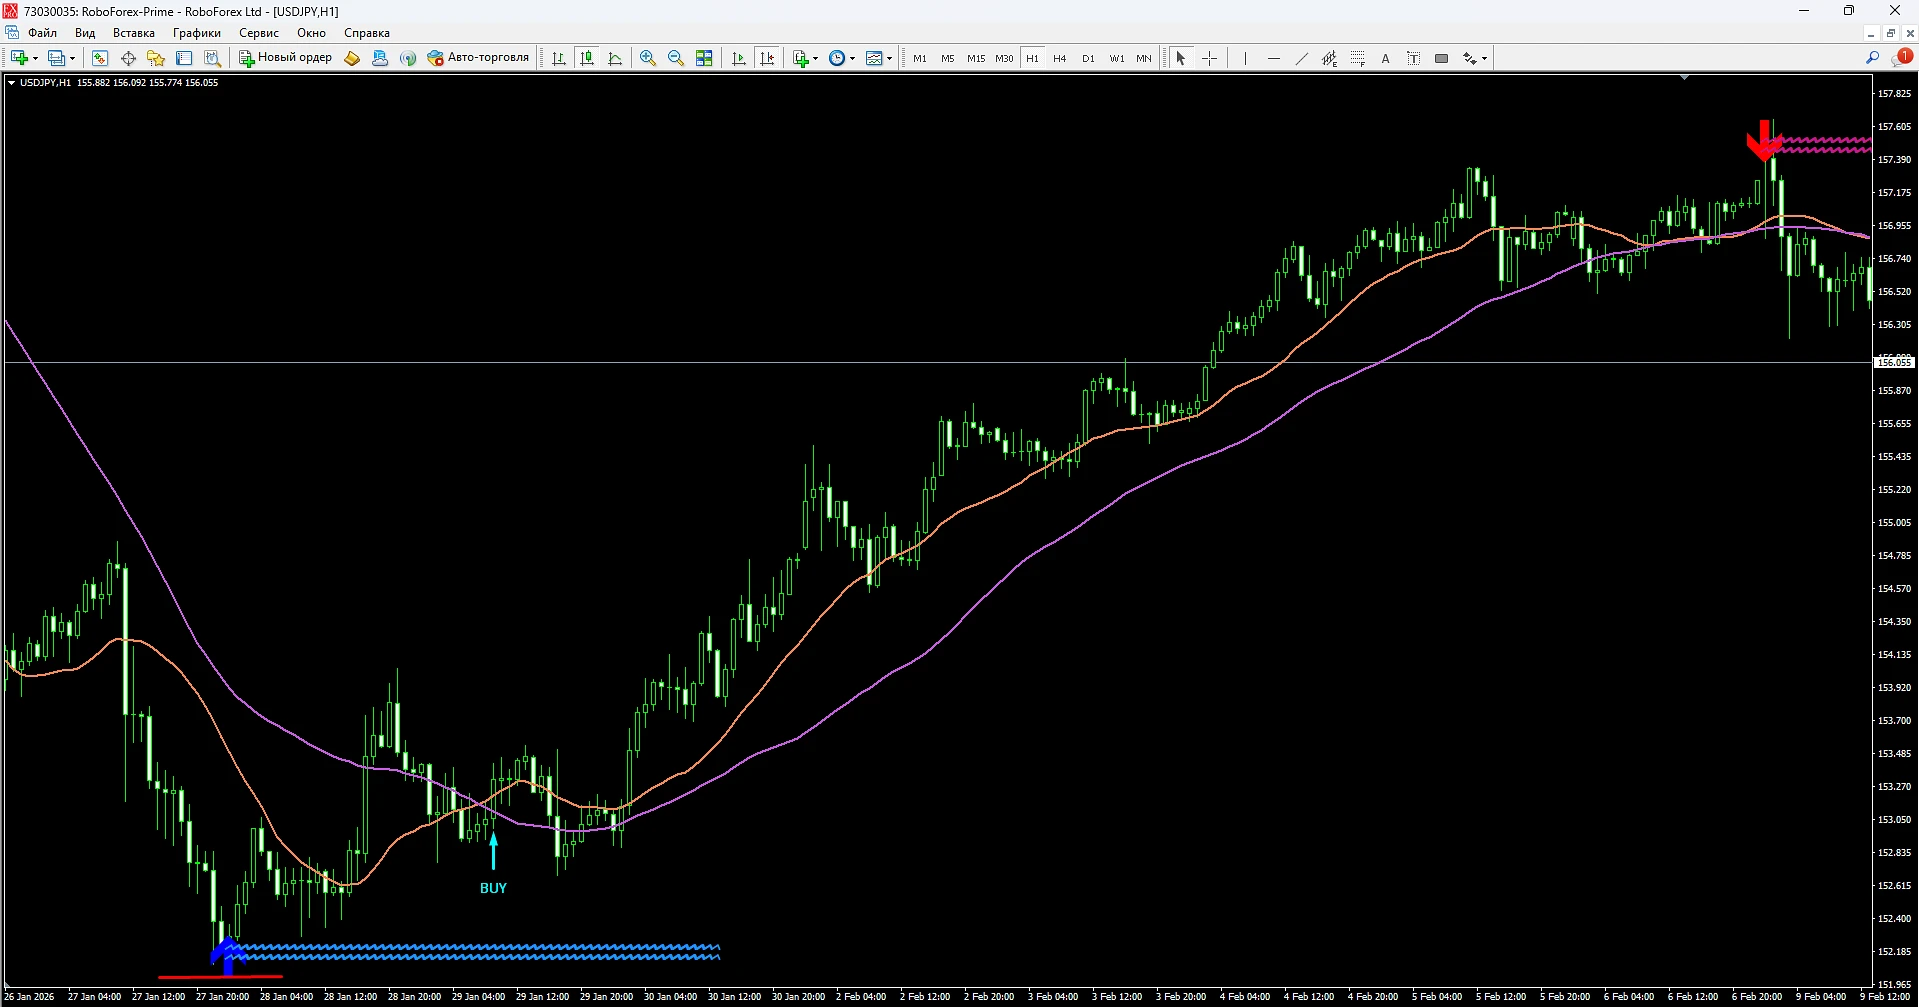
Task: Click the BUY arrow marker on chart
Action: [493, 851]
